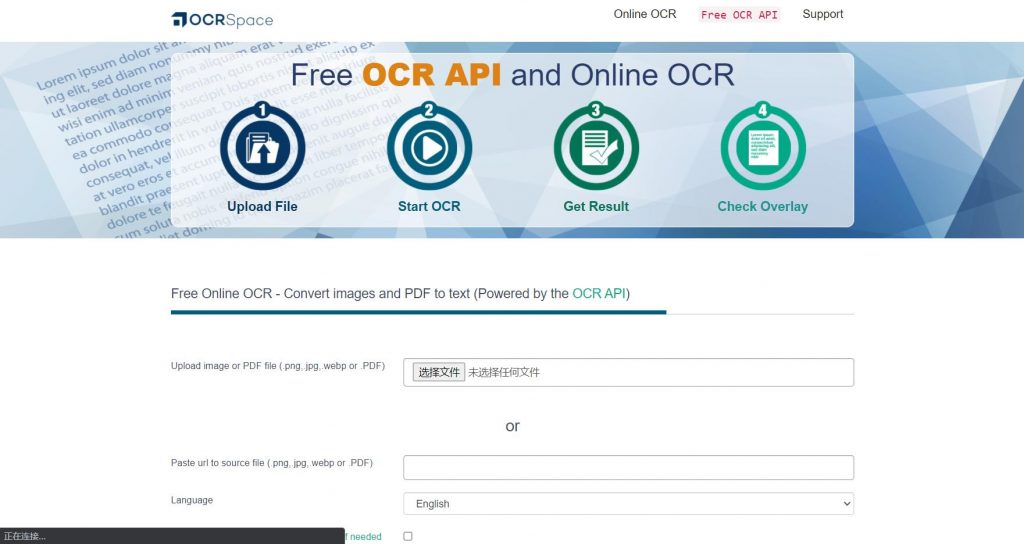Click the "Start OCR" label text
This screenshot has width=1024, height=544.
pos(429,207)
